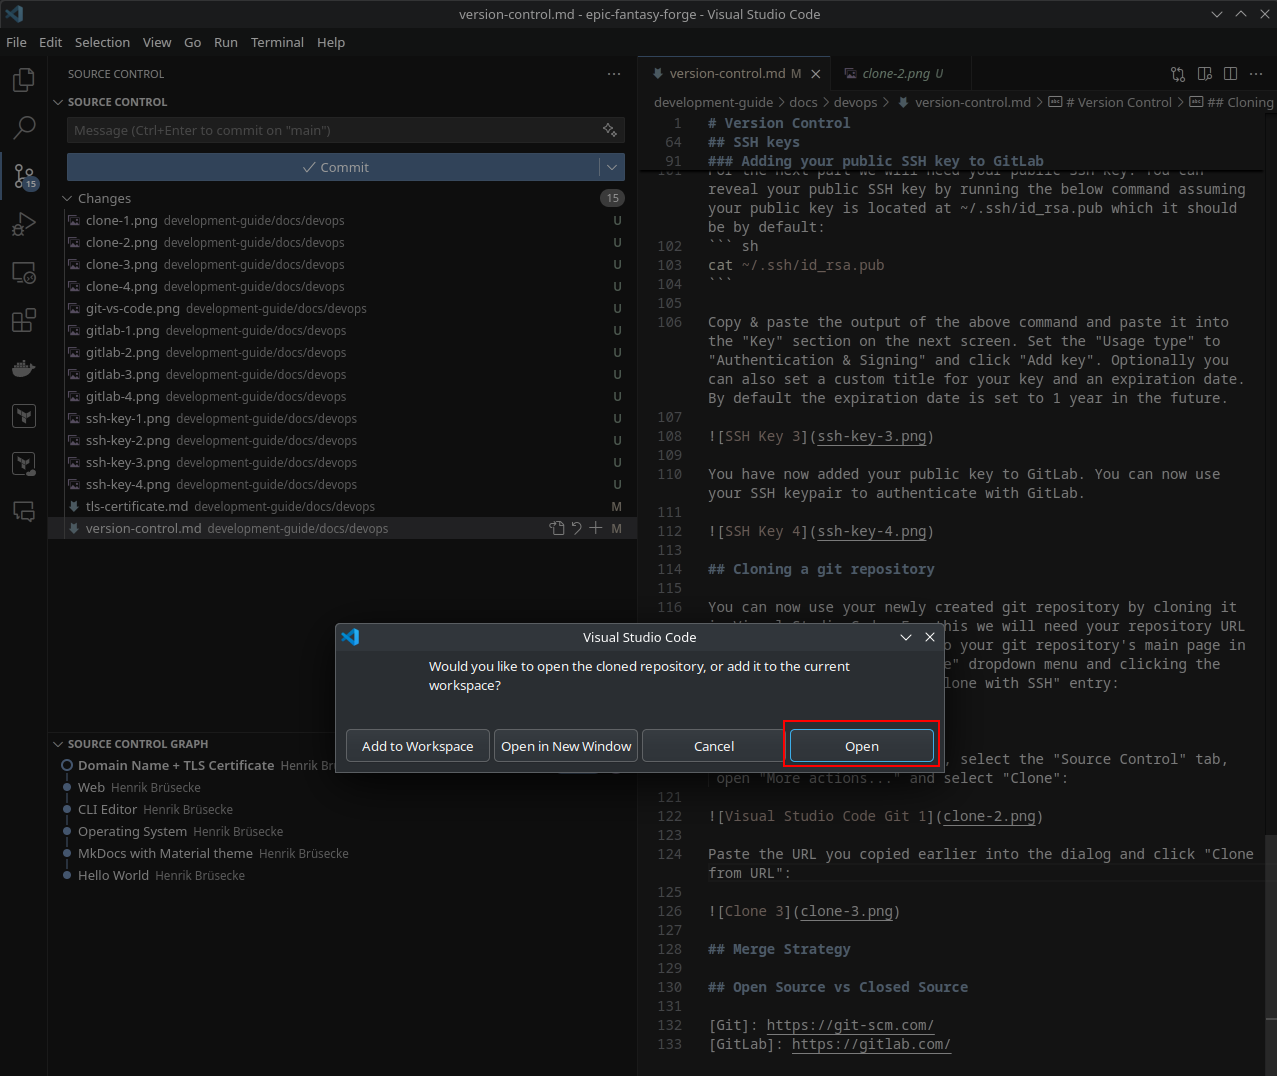The height and width of the screenshot is (1076, 1277).
Task: Click the Commit button
Action: (x=334, y=167)
